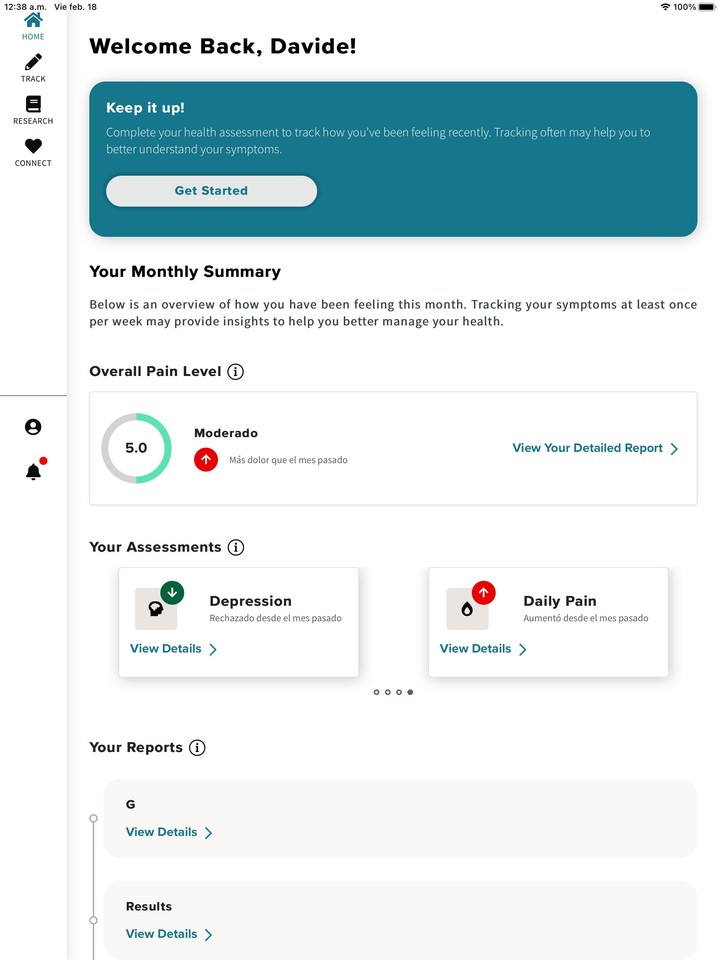Open the Your Assessments info tooltip
The width and height of the screenshot is (720, 960).
pos(236,547)
